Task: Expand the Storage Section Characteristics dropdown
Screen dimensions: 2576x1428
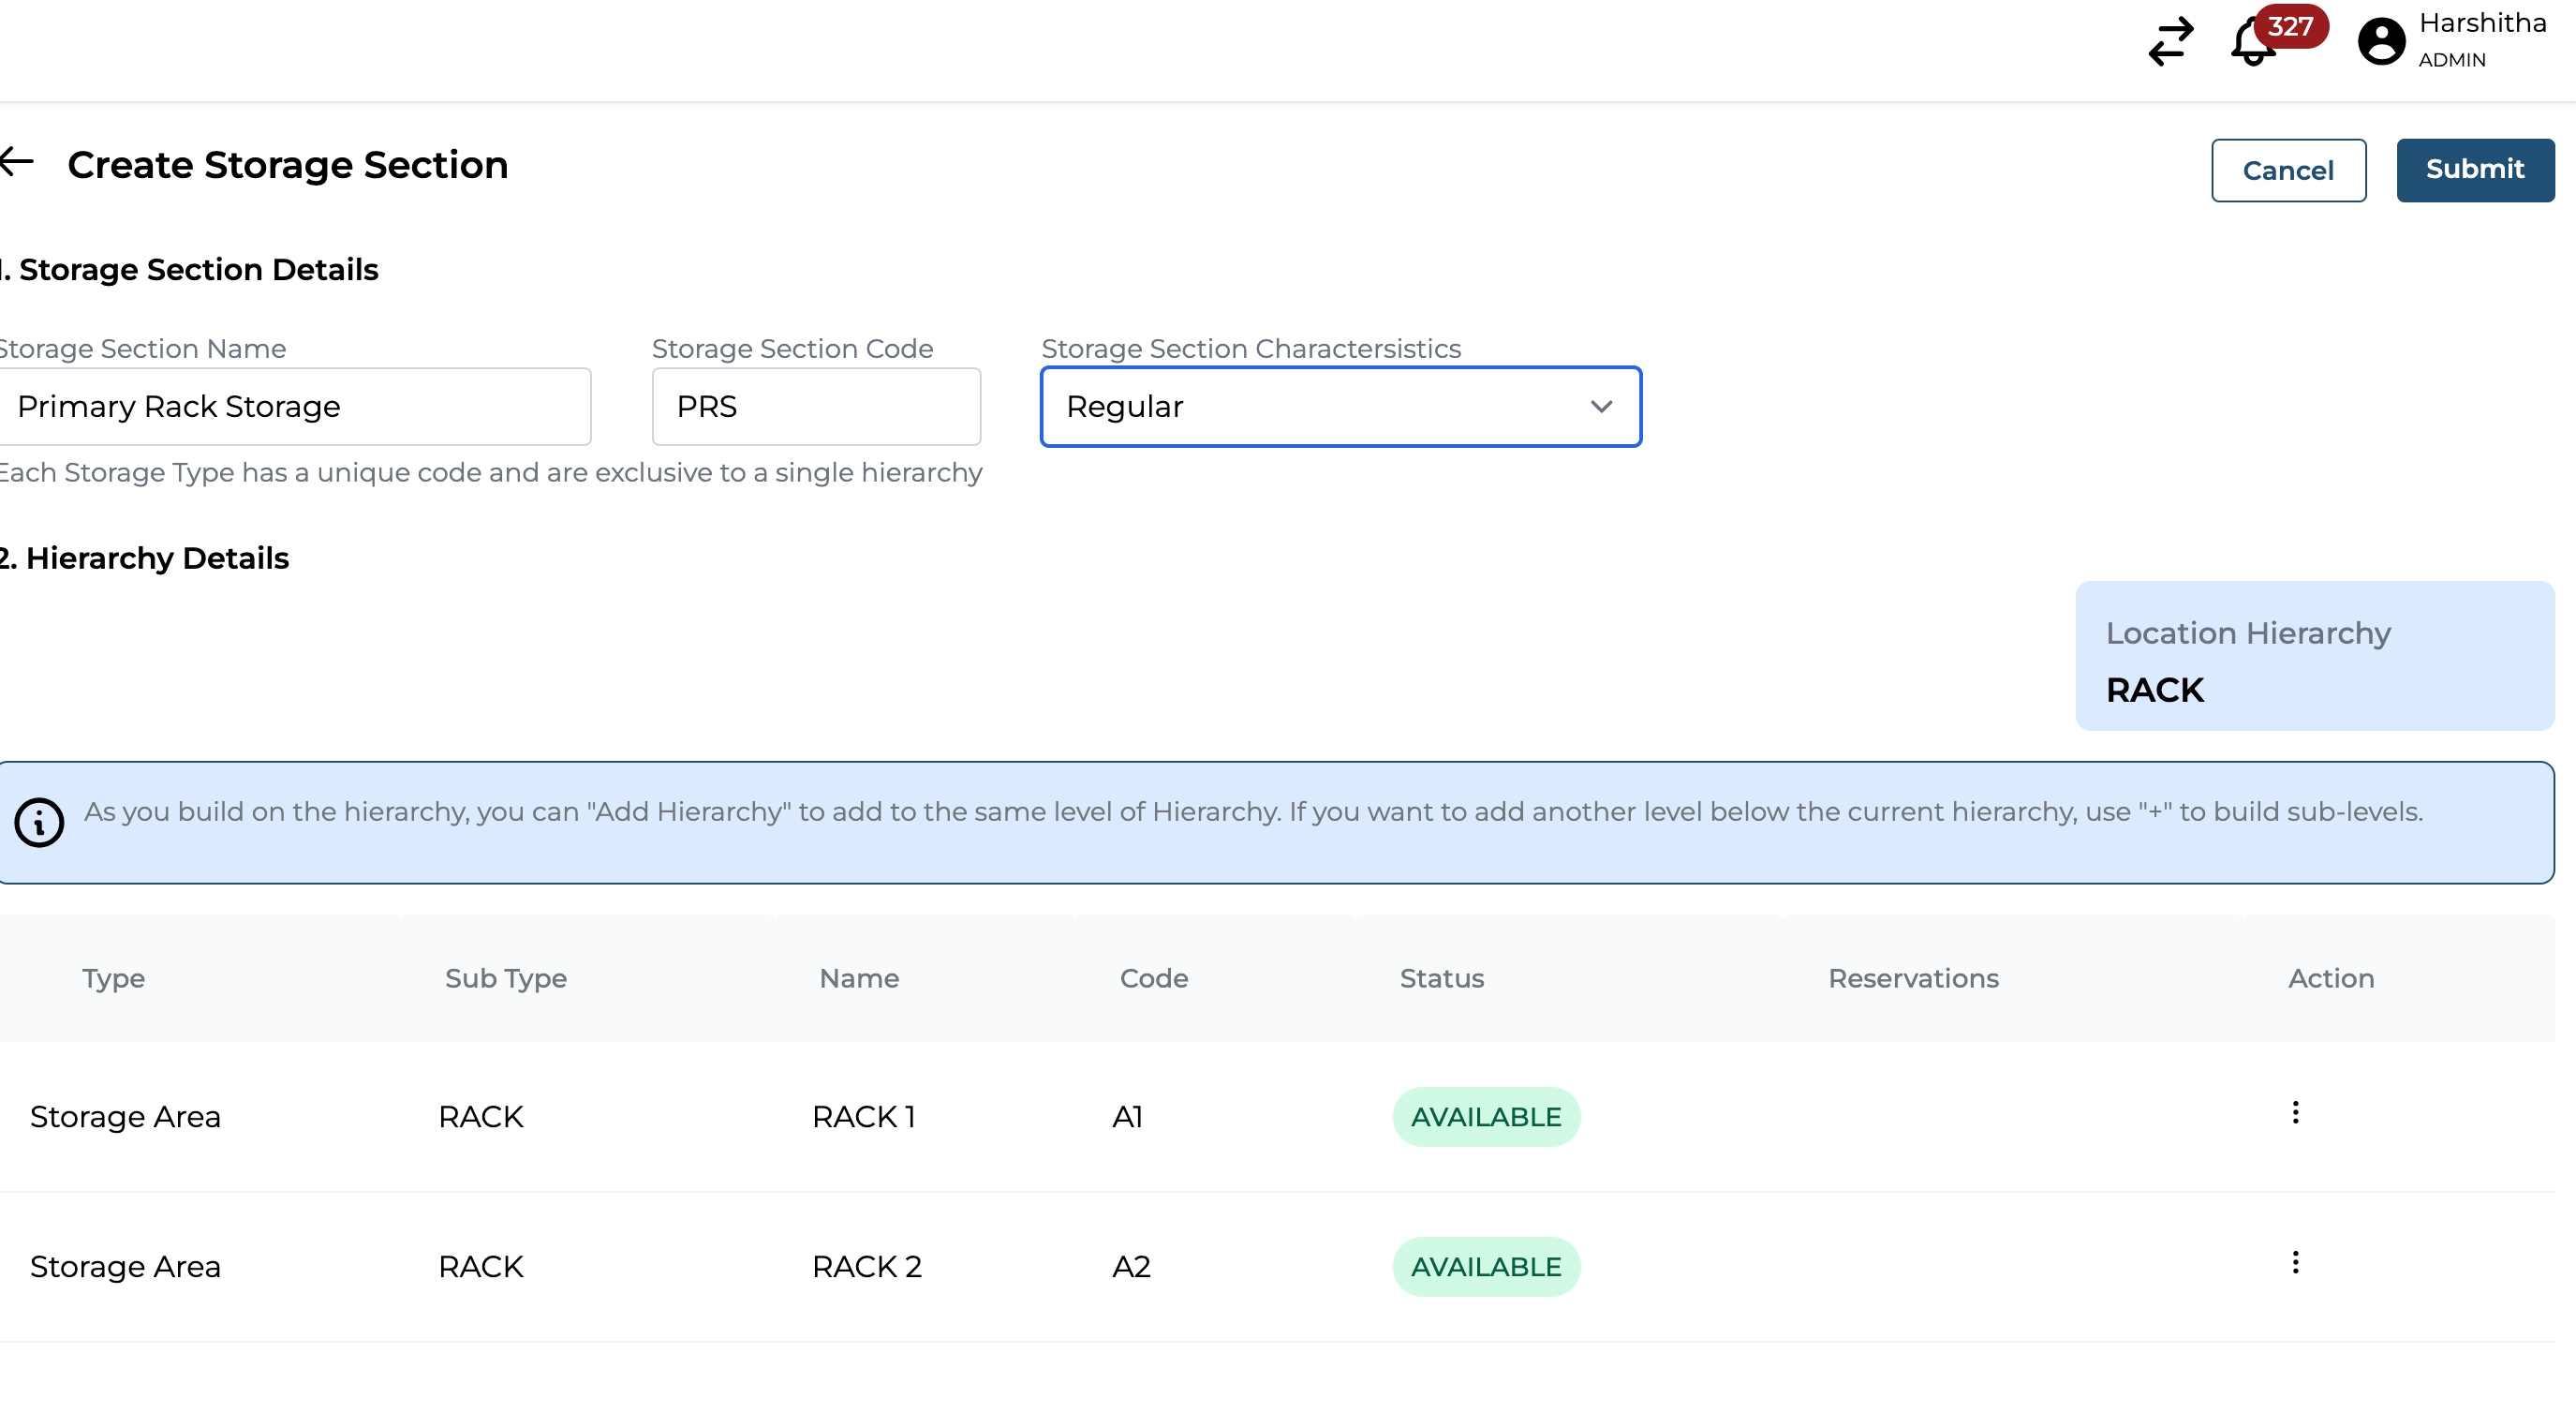Action: click(1340, 407)
